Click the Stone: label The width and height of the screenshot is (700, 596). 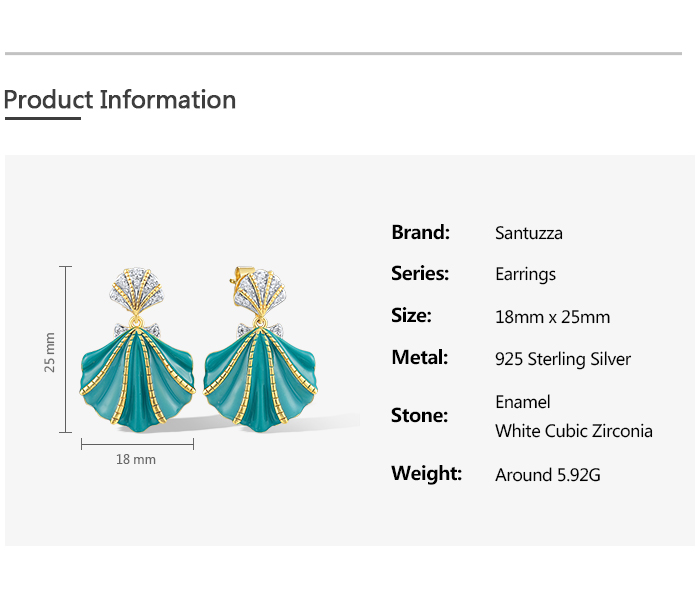419,415
